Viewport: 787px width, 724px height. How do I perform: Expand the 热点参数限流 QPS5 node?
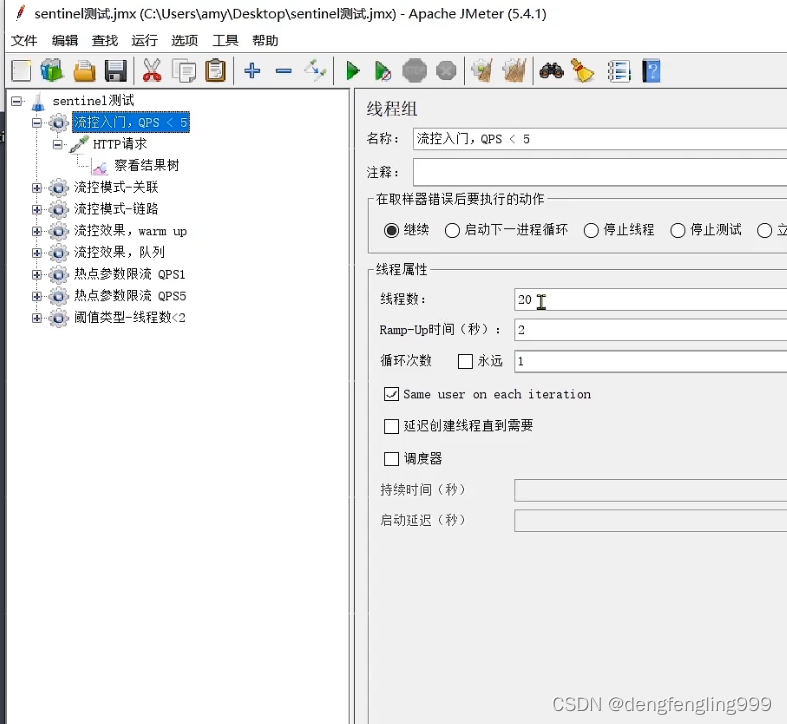(x=37, y=296)
